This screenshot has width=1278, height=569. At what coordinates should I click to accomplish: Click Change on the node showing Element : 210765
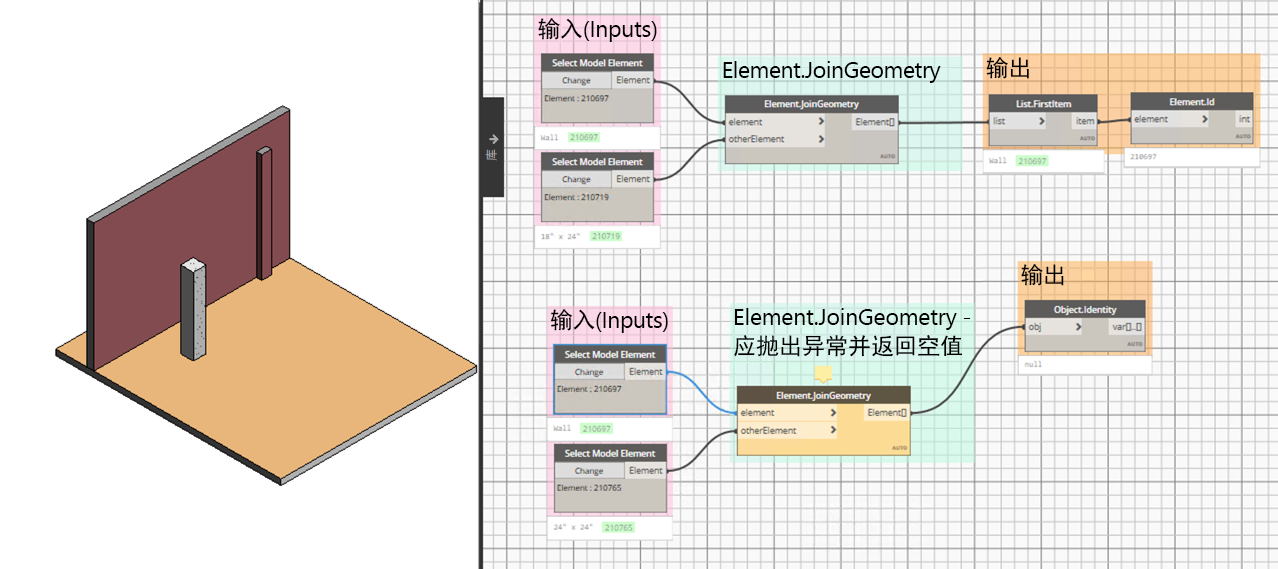[x=589, y=470]
